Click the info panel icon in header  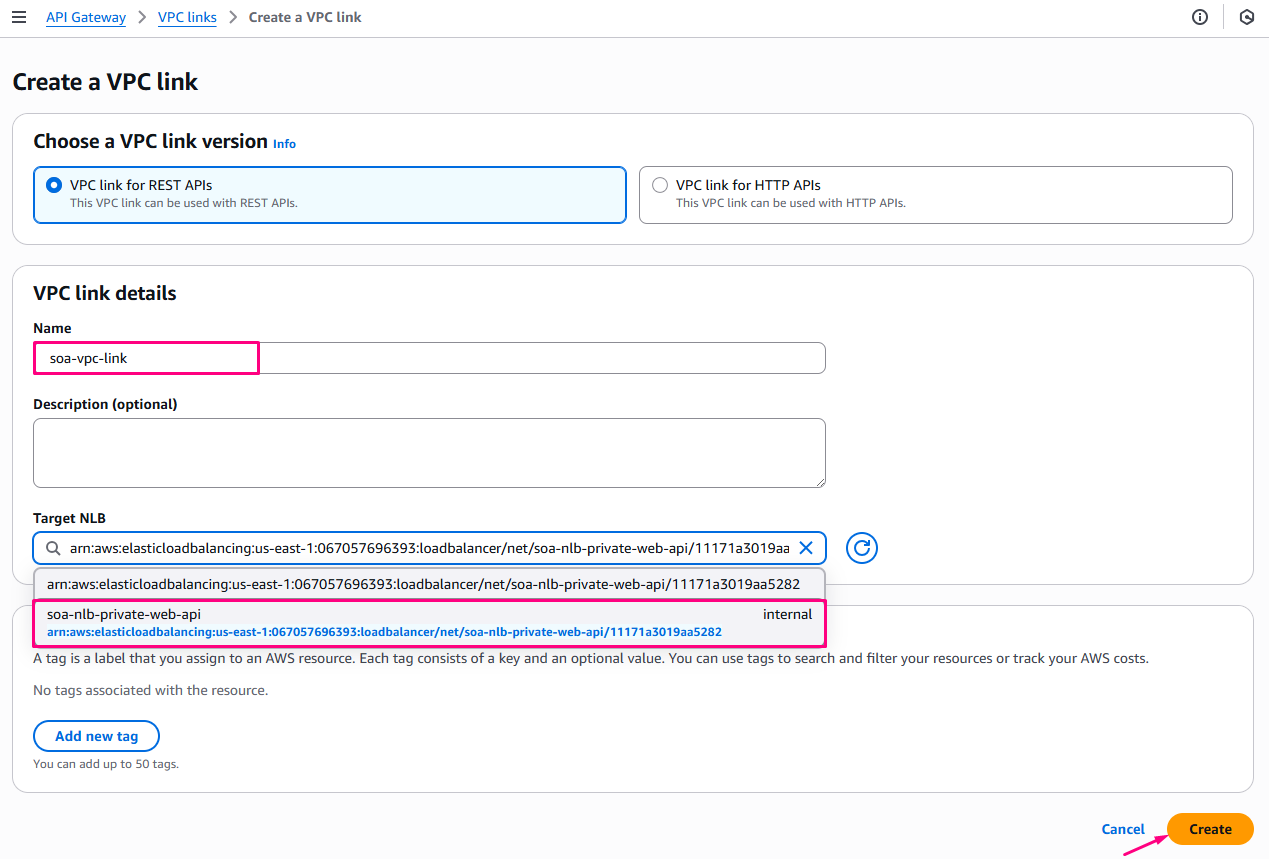[x=1200, y=17]
